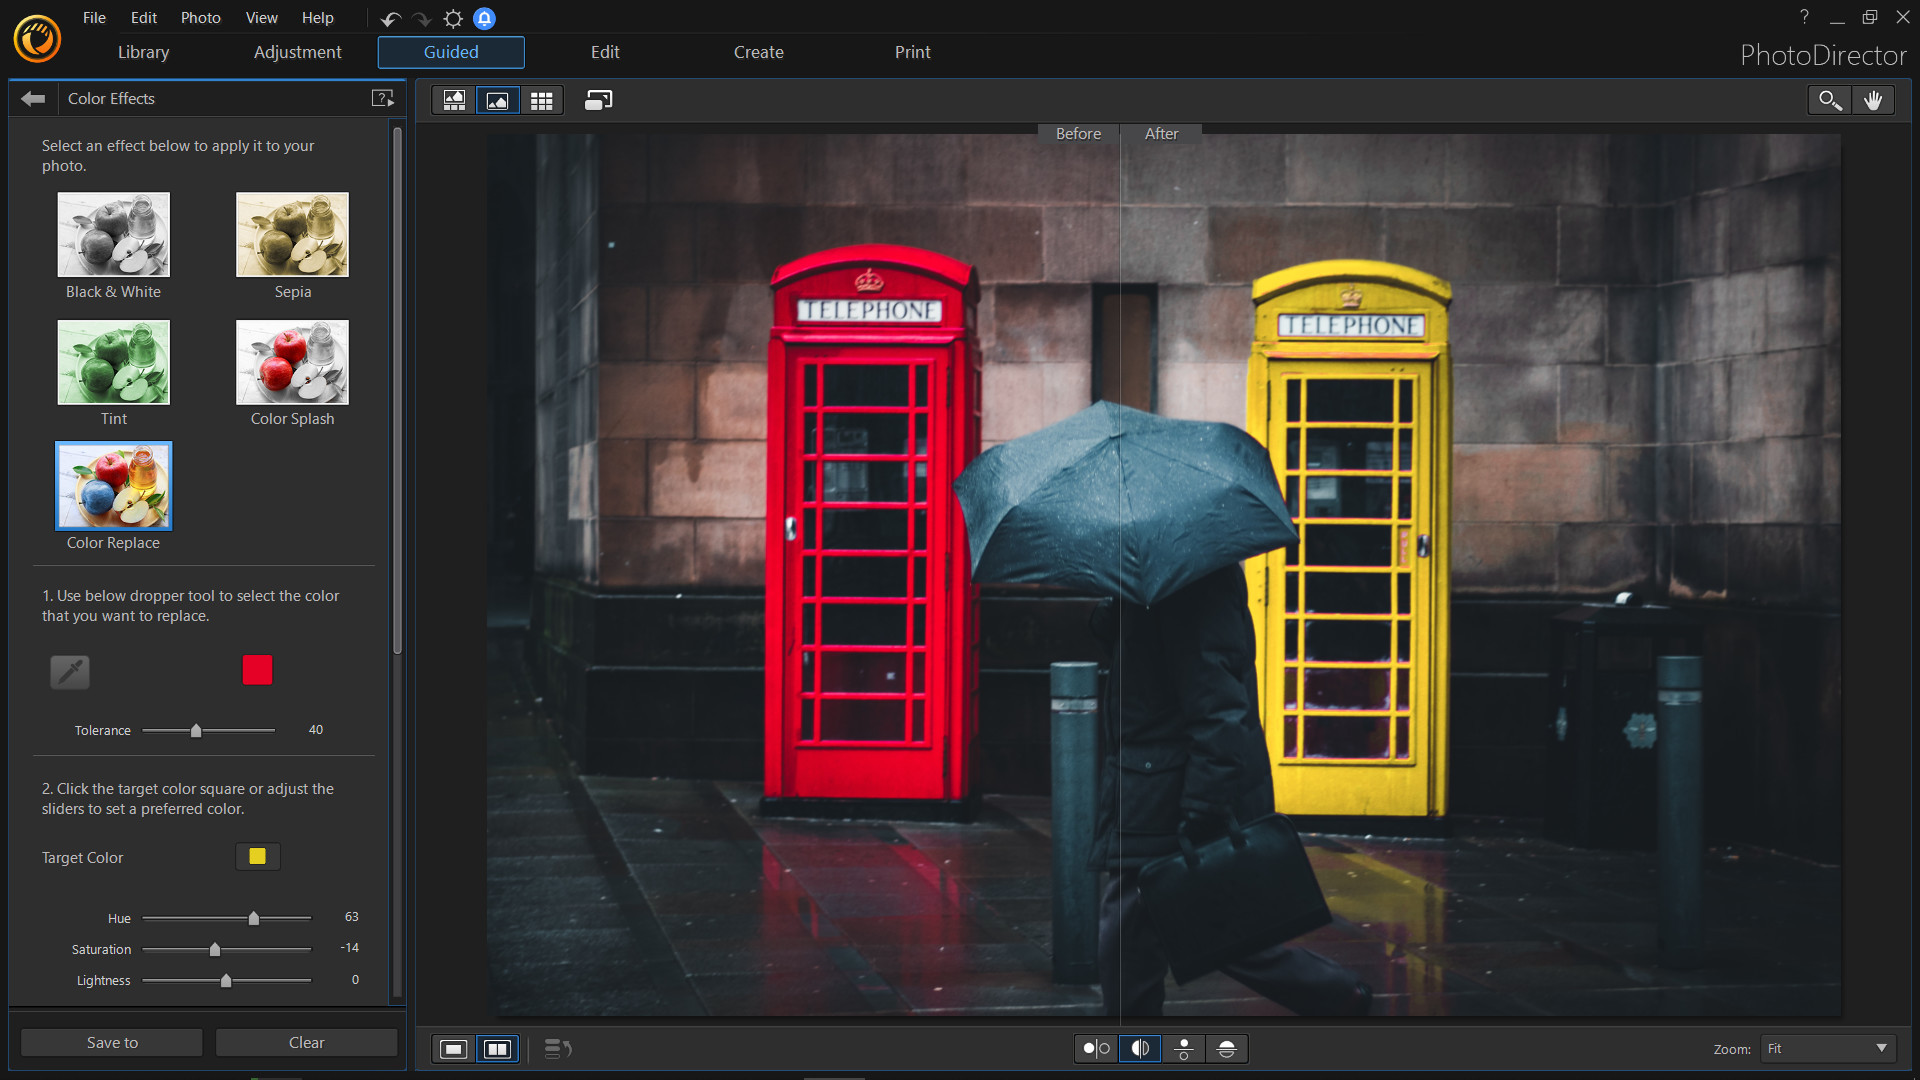Enable side-by-side before/after comparison mode

coord(497,1049)
